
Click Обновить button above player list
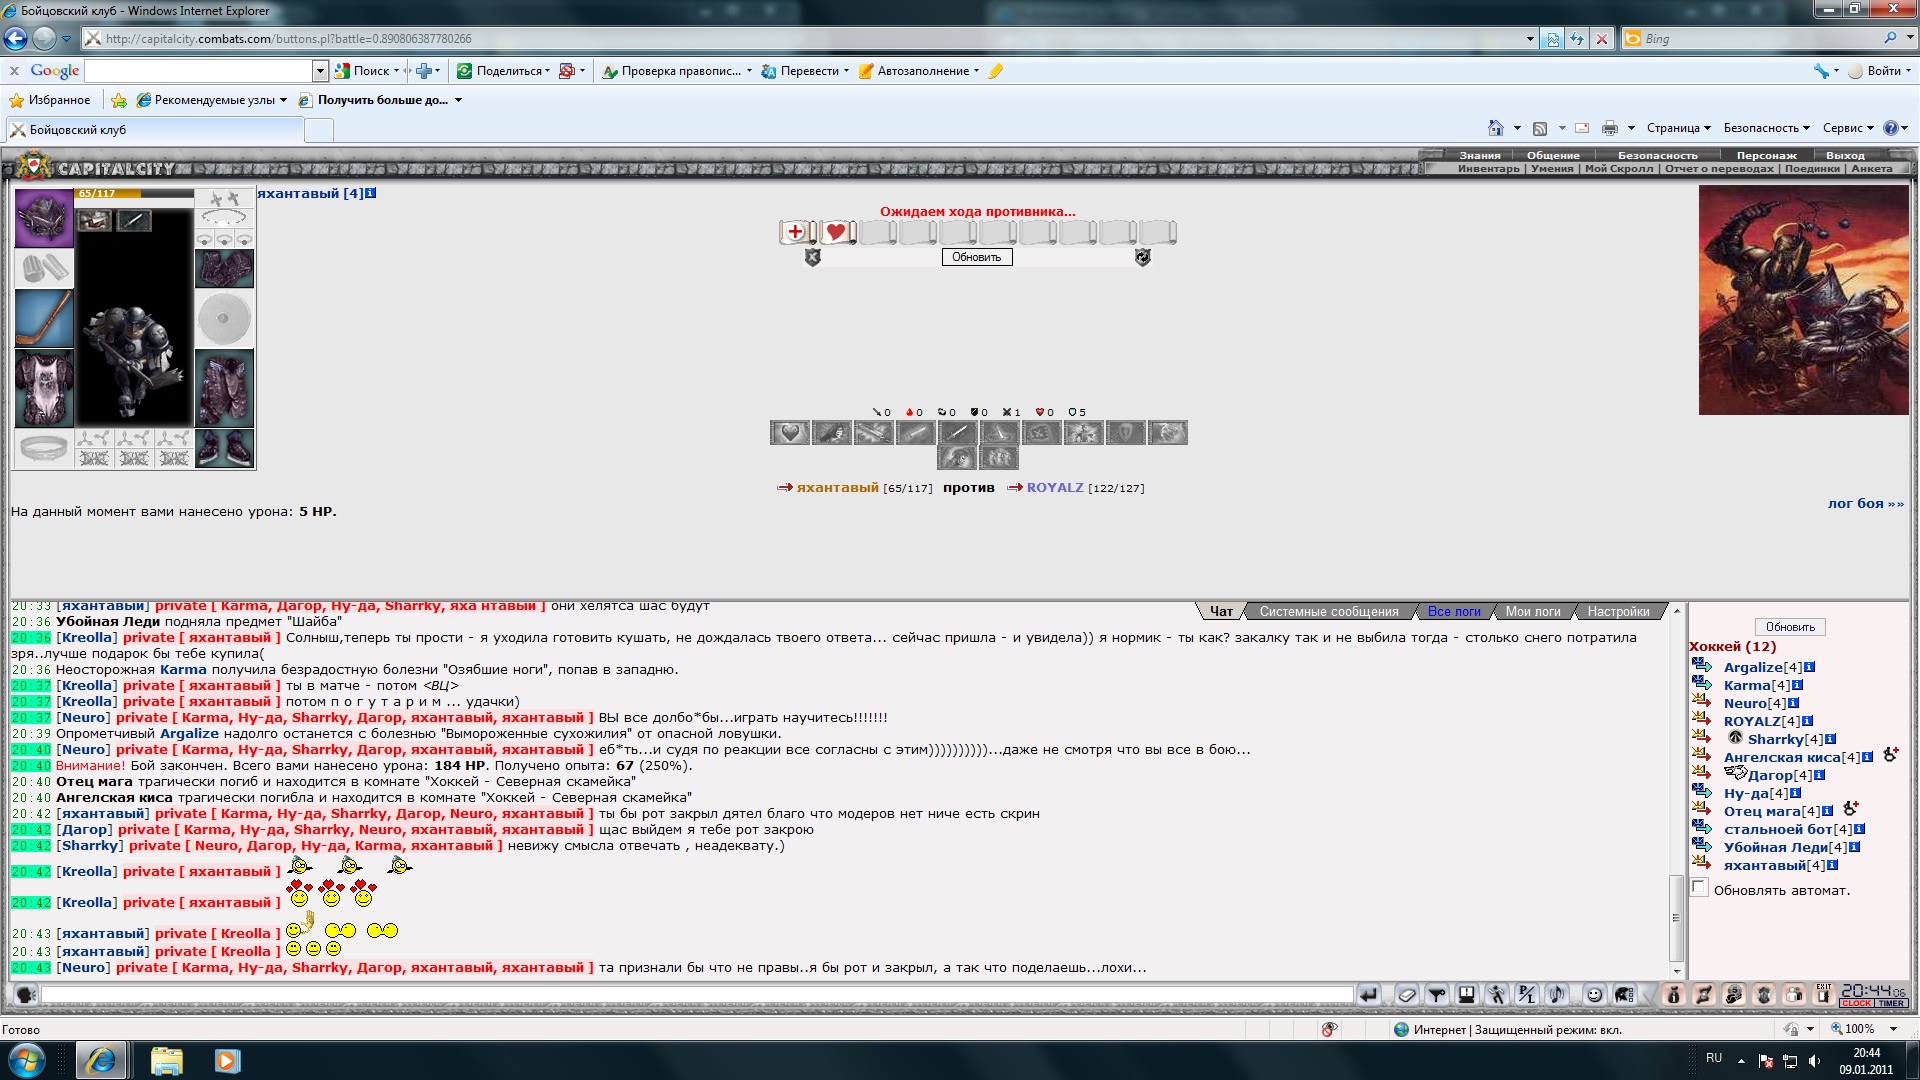tap(1790, 627)
